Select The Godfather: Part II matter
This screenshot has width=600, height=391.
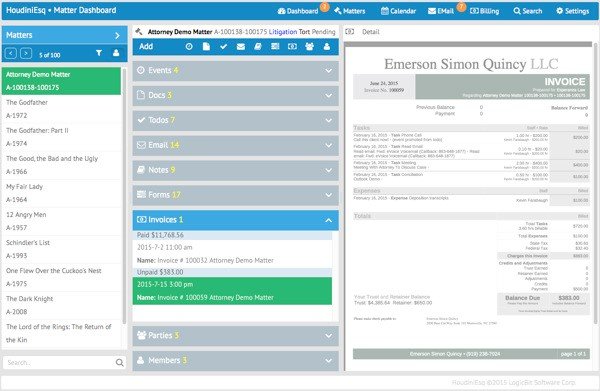pyautogui.click(x=61, y=137)
